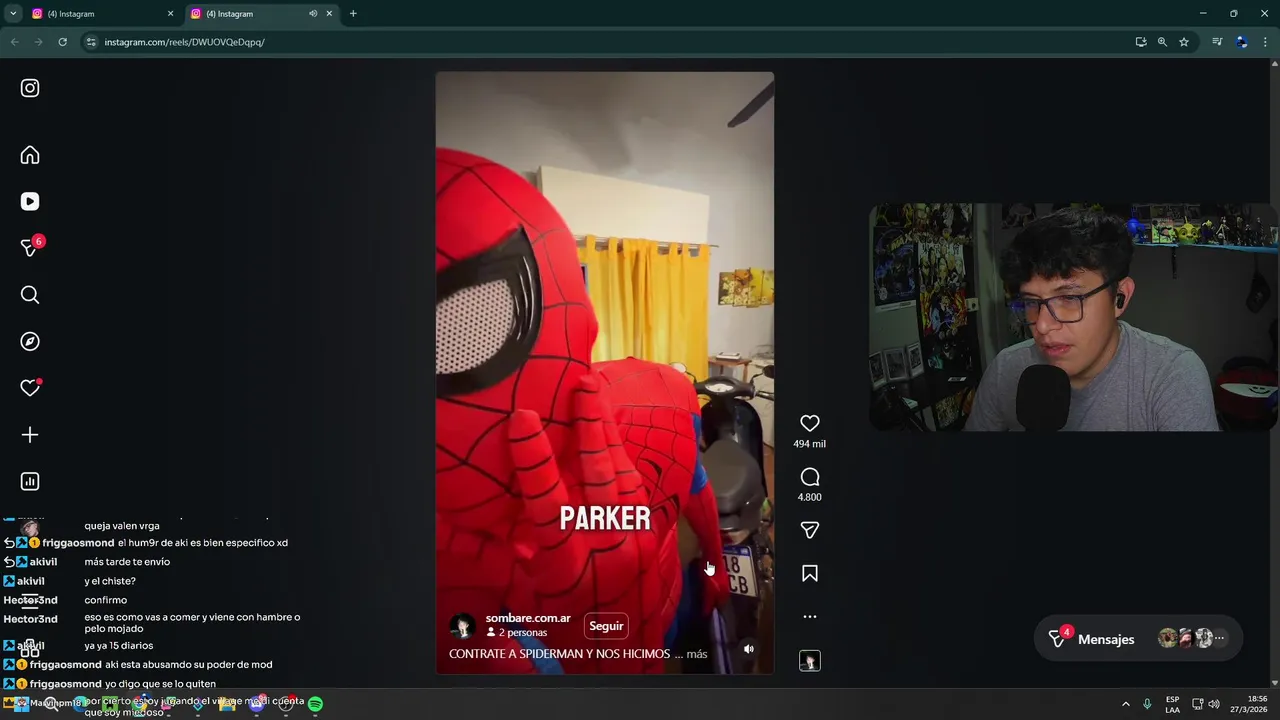Create a new post with the plus icon
This screenshot has height=720, width=1280.
pyautogui.click(x=30, y=435)
